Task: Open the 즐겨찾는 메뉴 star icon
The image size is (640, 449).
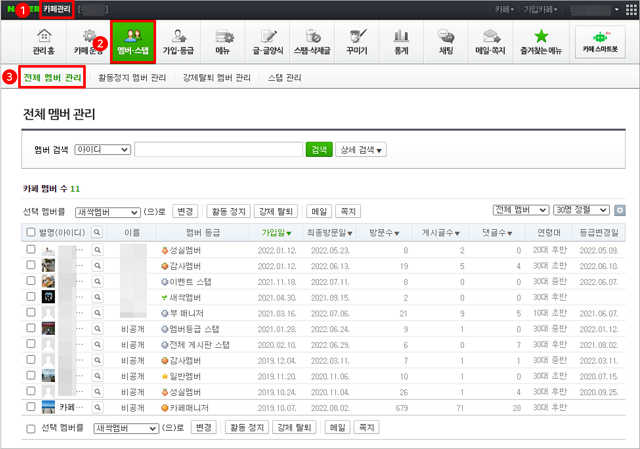Action: coord(541,36)
